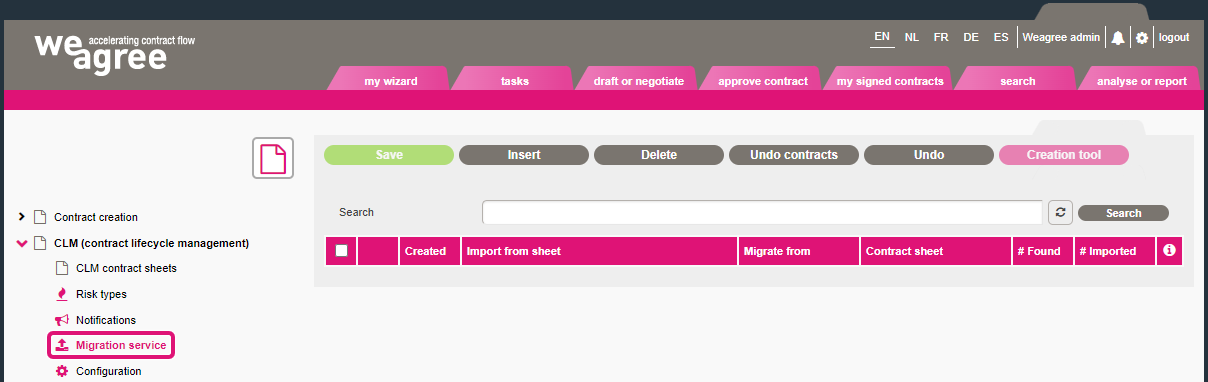Viewport: 1208px width, 382px height.
Task: Sort by Import from sheet column header
Action: 600,251
